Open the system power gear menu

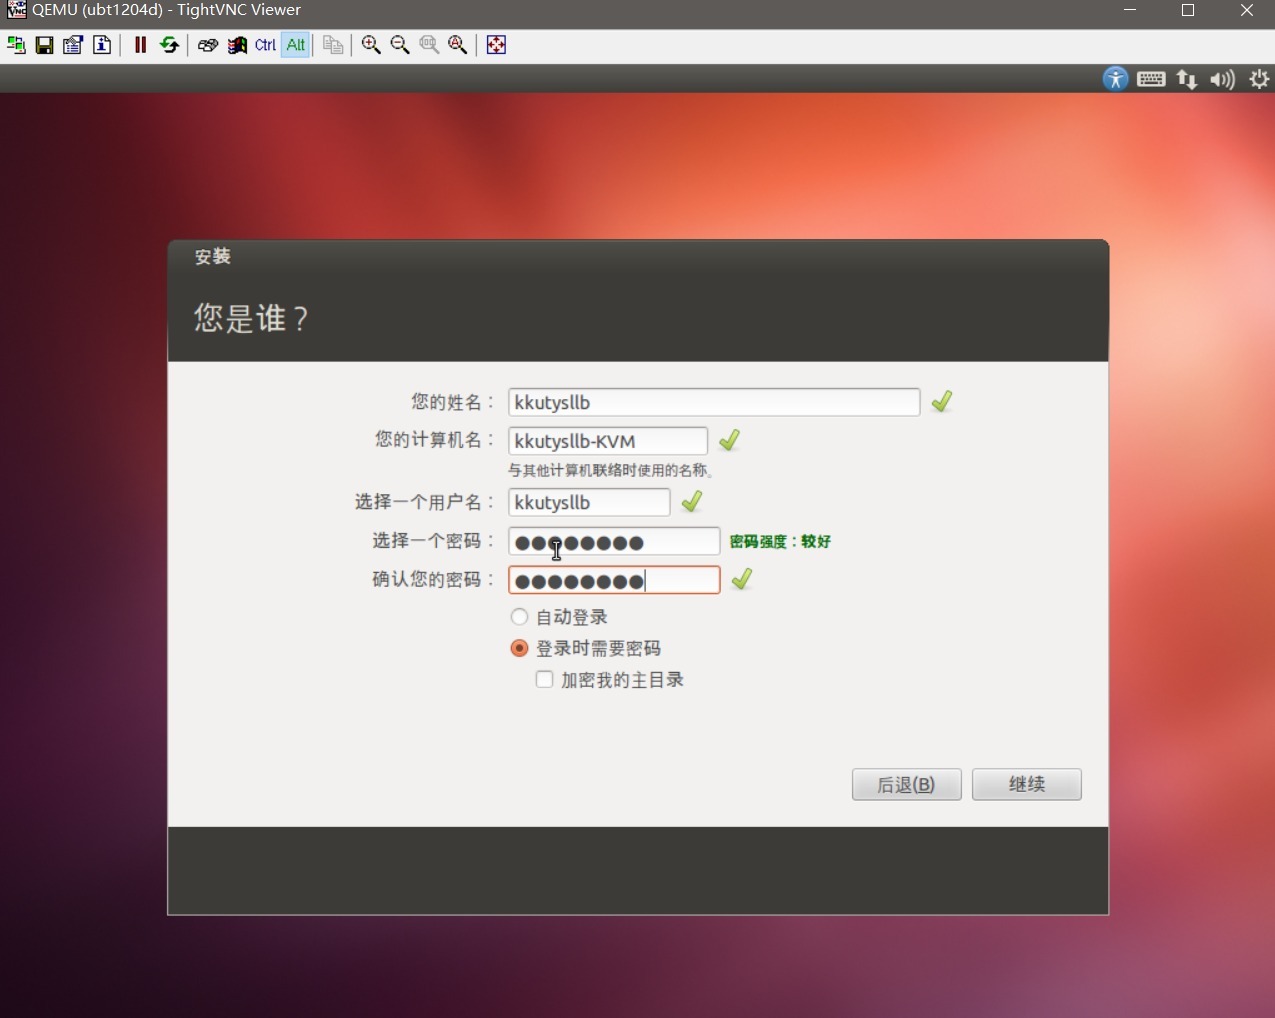click(x=1259, y=79)
